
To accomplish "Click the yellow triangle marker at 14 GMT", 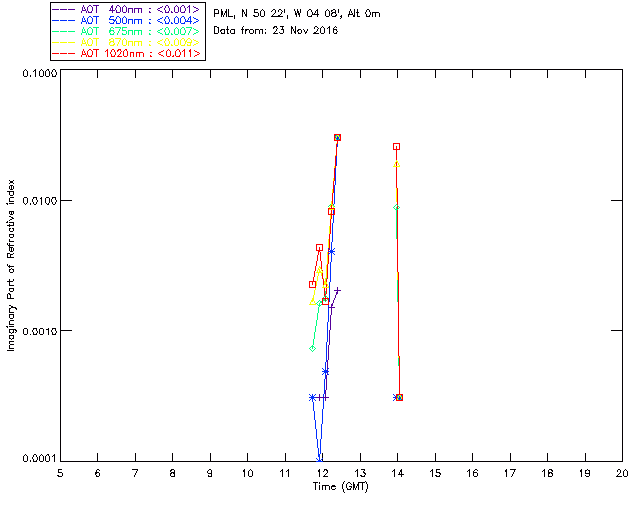I will point(396,164).
